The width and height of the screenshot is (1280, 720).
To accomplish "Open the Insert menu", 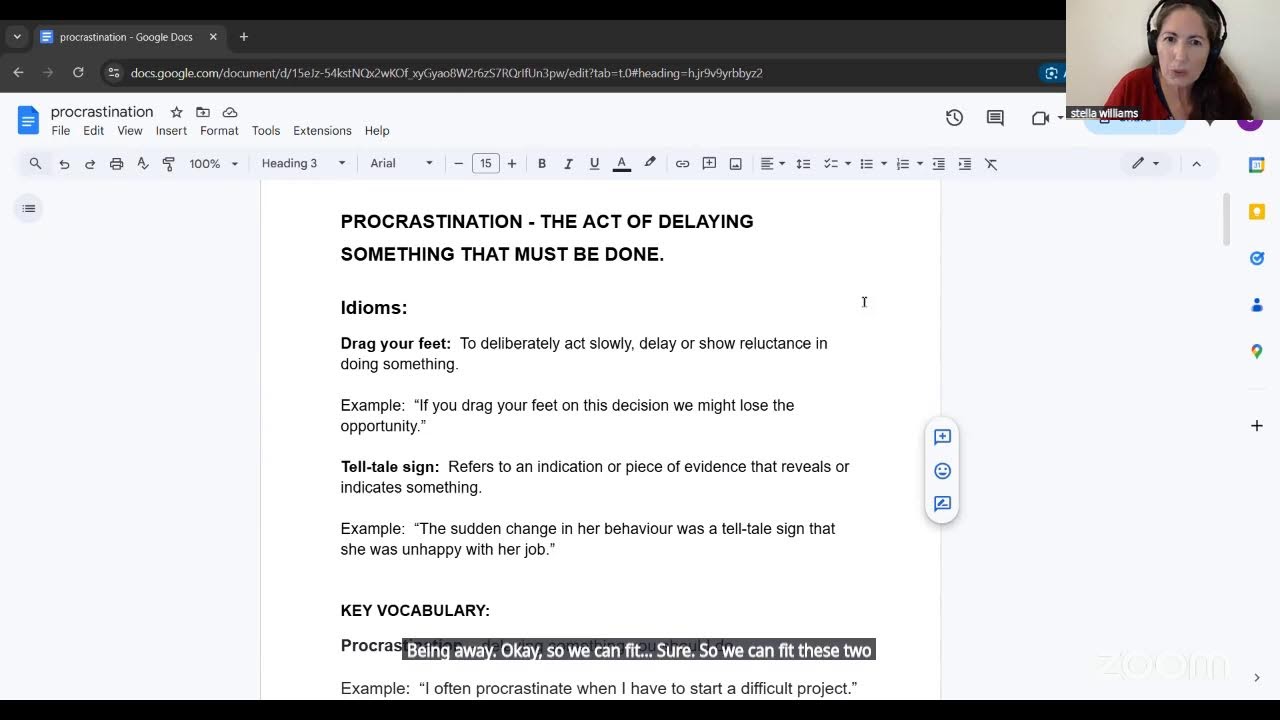I will point(171,131).
